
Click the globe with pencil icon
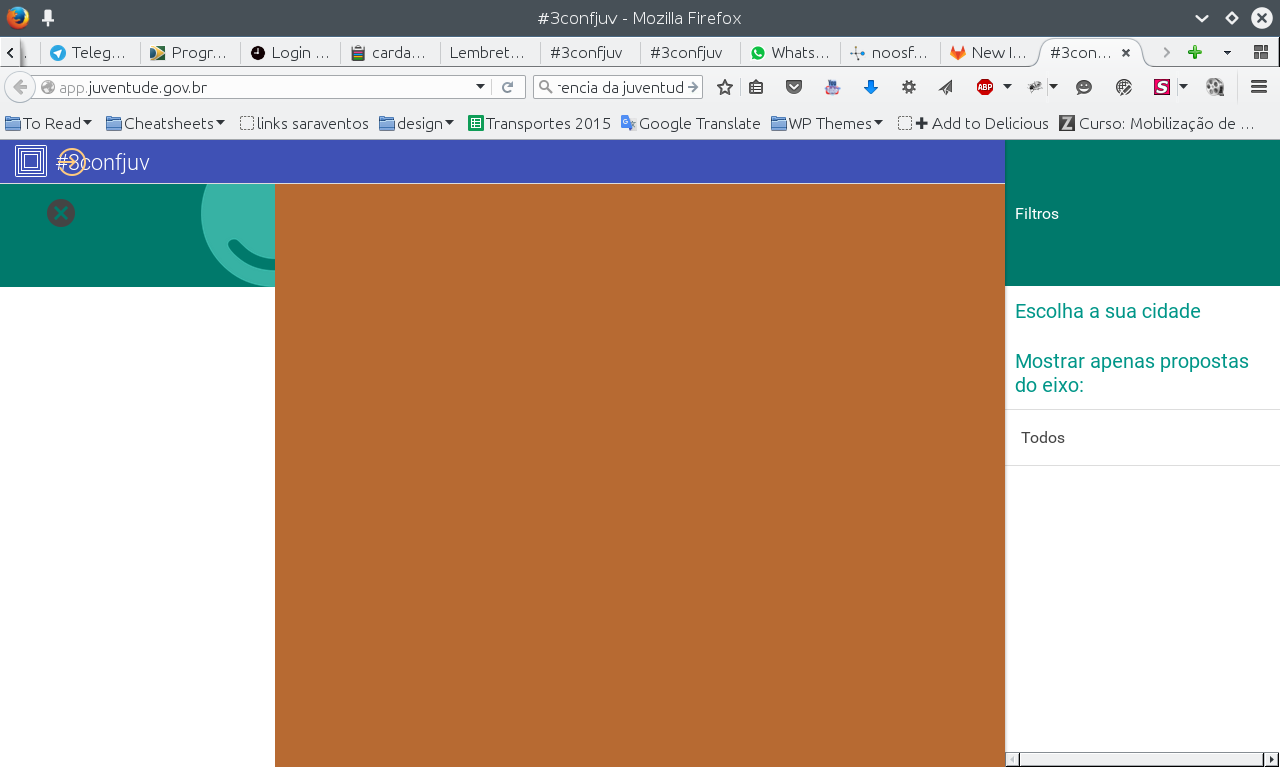tap(1124, 87)
